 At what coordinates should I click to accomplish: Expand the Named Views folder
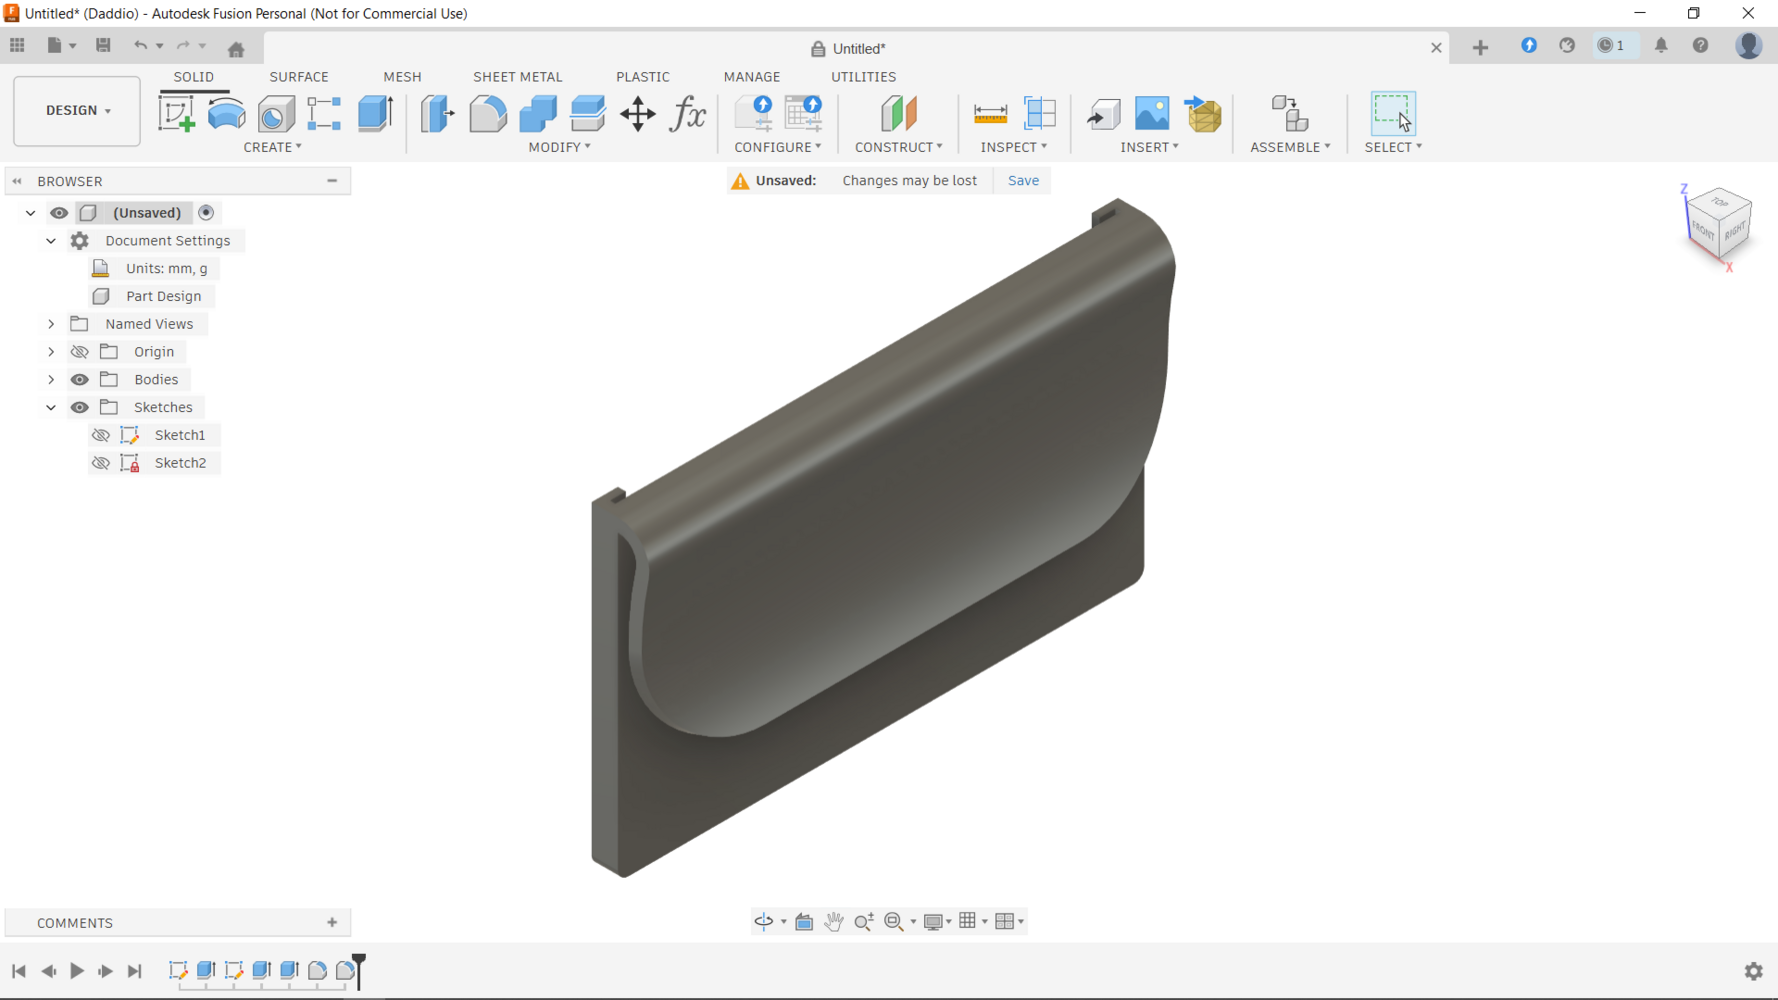(51, 324)
